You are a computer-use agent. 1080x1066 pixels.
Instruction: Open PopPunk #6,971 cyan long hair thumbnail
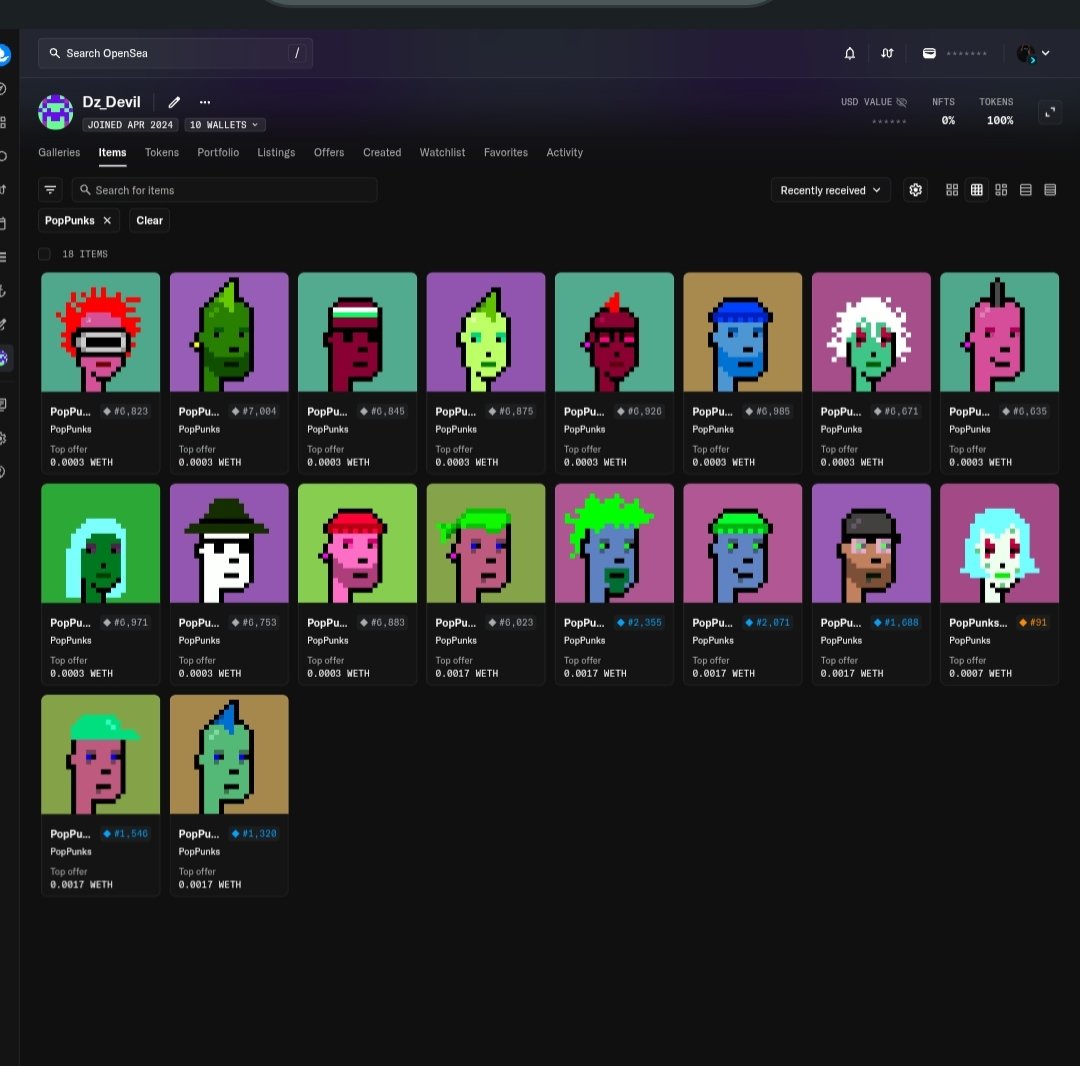[x=101, y=543]
